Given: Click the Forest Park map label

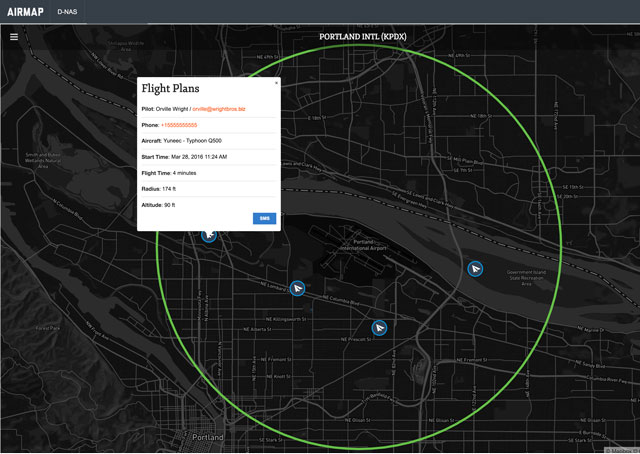Looking at the screenshot, I should (x=47, y=328).
